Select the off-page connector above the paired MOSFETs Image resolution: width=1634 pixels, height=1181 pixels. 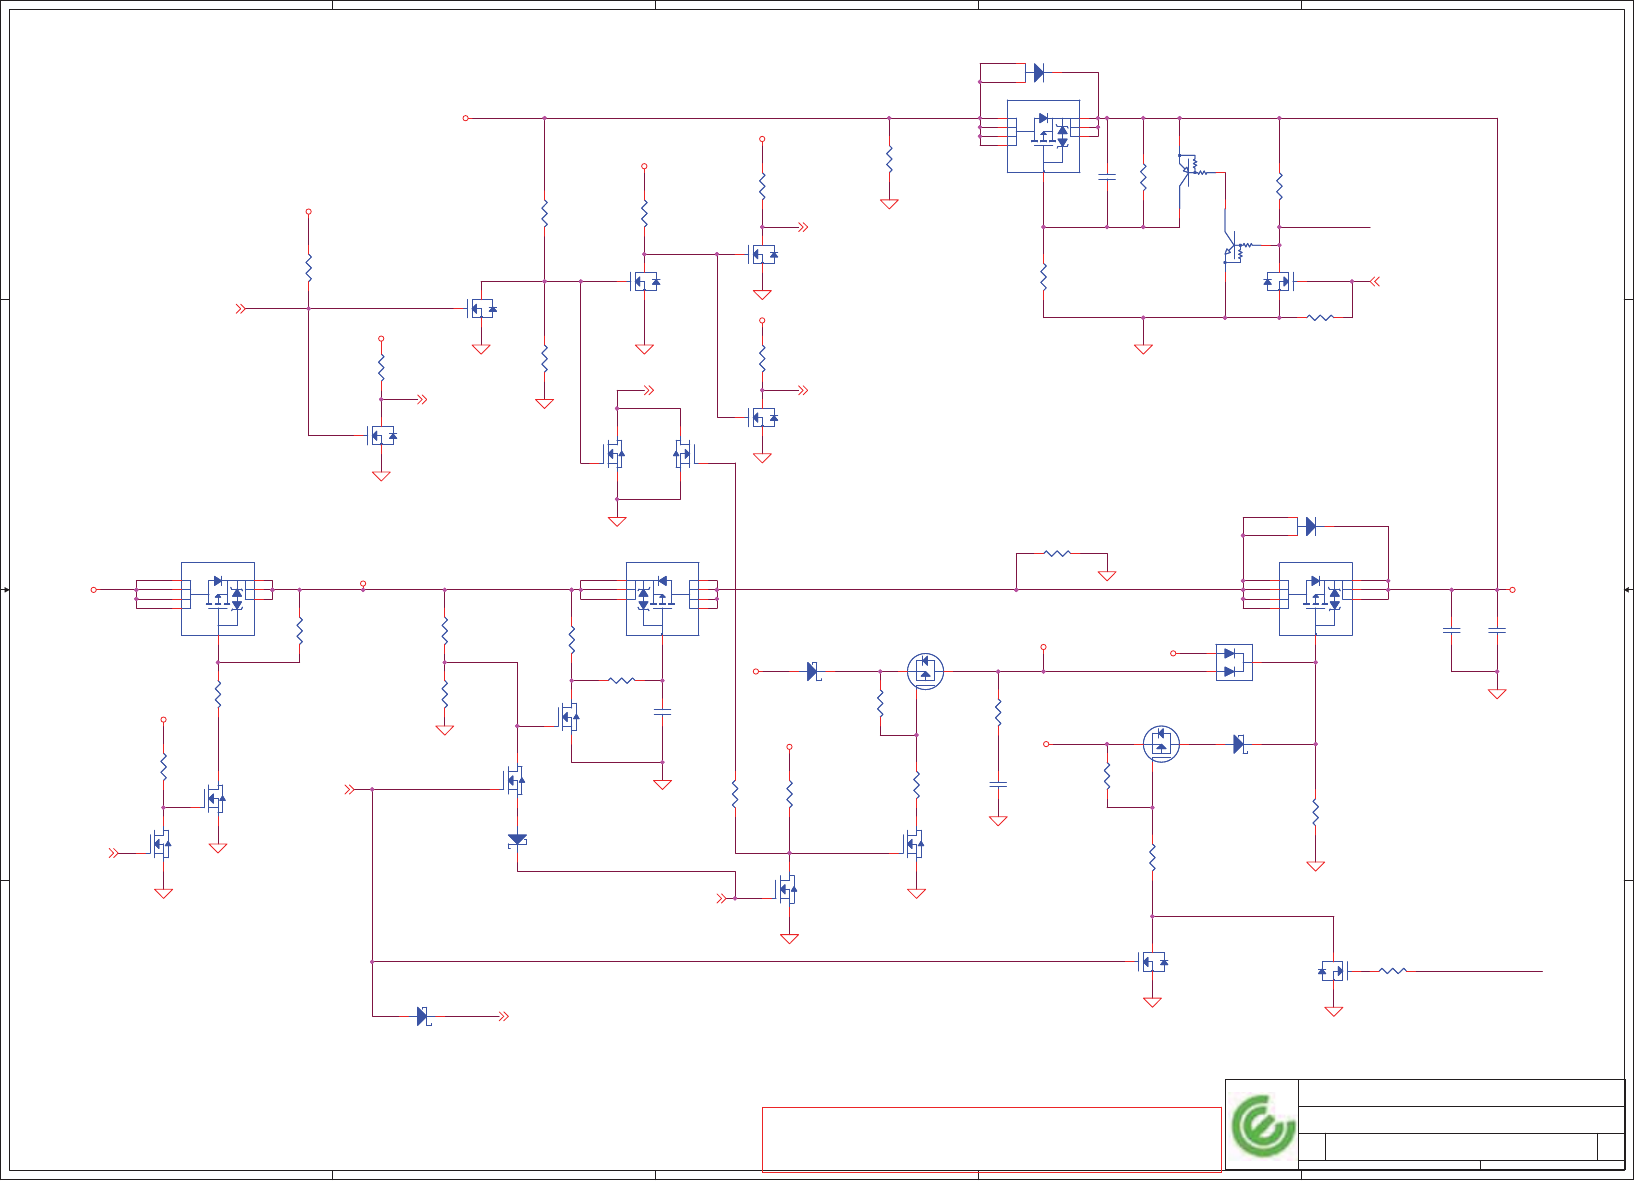[648, 390]
